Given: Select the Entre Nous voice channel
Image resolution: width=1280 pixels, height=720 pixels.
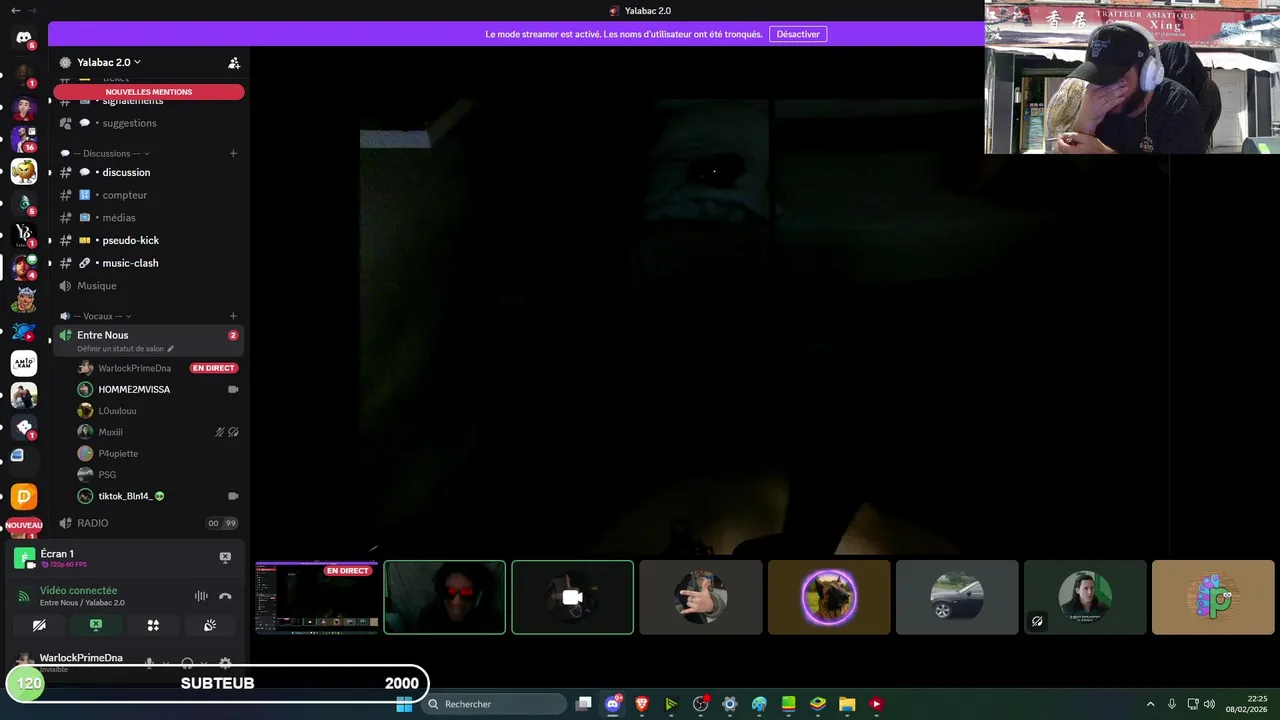Looking at the screenshot, I should (149, 341).
